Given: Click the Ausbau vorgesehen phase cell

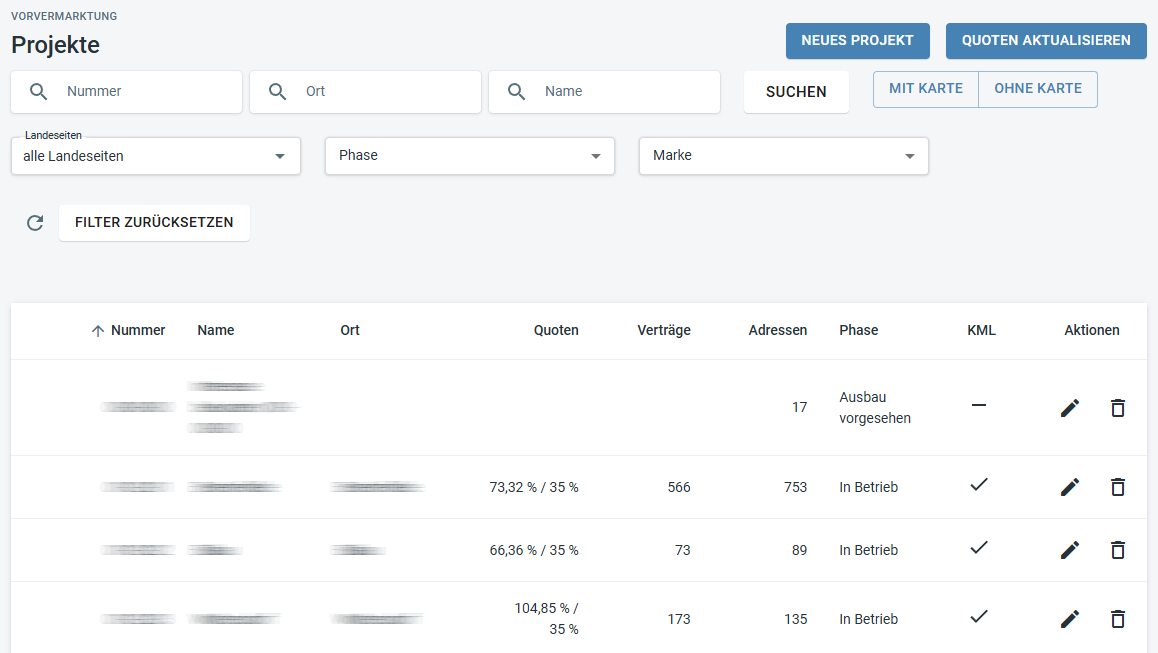Looking at the screenshot, I should [x=875, y=408].
